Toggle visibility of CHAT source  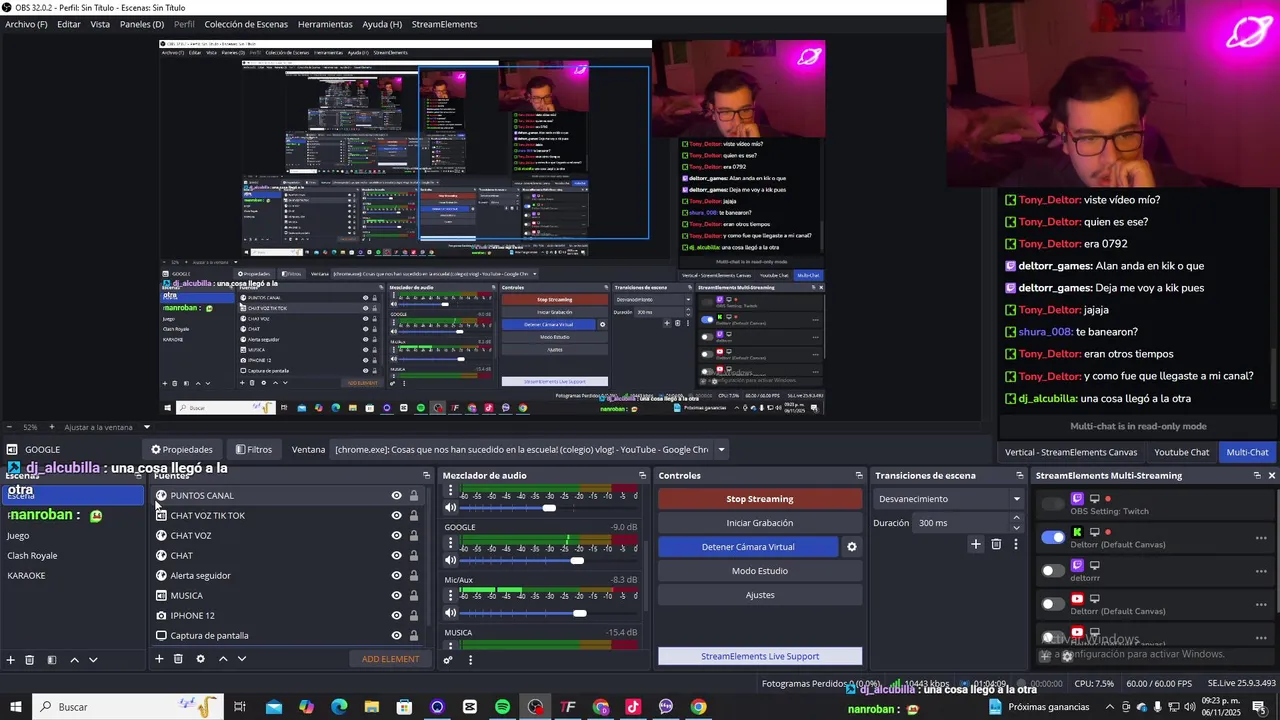(396, 556)
